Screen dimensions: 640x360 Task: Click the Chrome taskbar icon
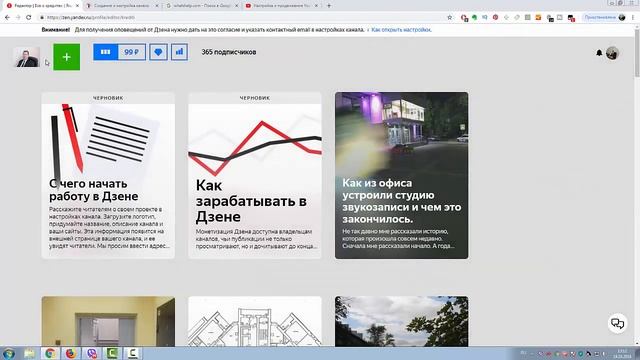point(50,353)
